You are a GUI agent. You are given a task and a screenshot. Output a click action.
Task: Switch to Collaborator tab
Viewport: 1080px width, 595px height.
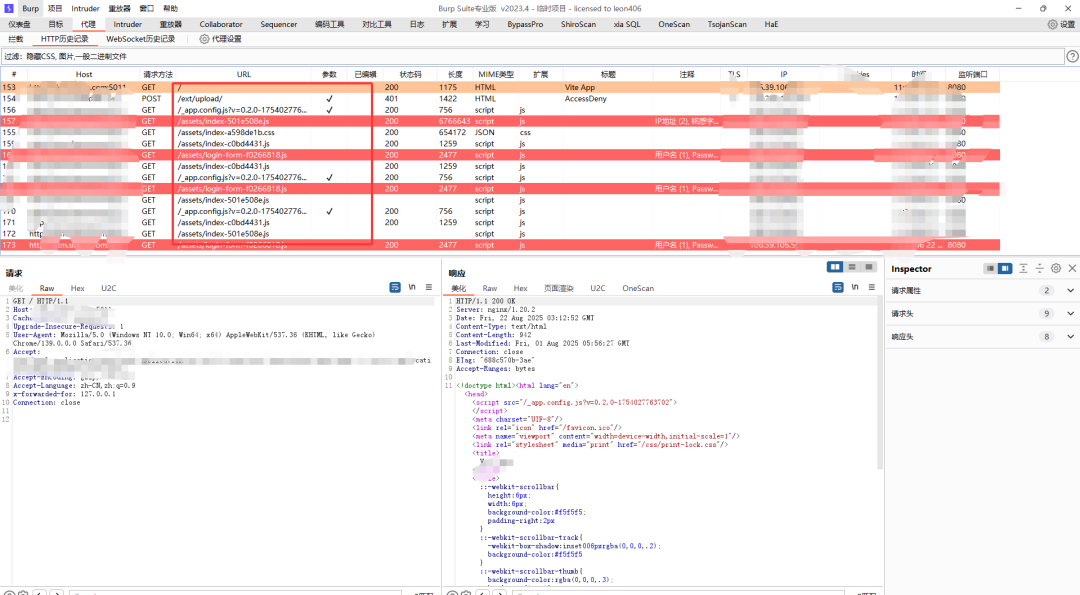point(221,24)
